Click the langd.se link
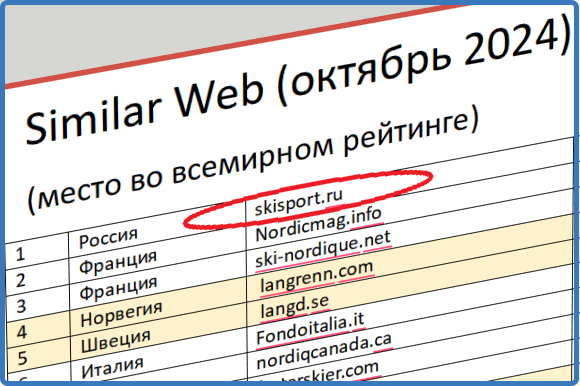Viewport: 580px width, 386px height. pos(294,307)
